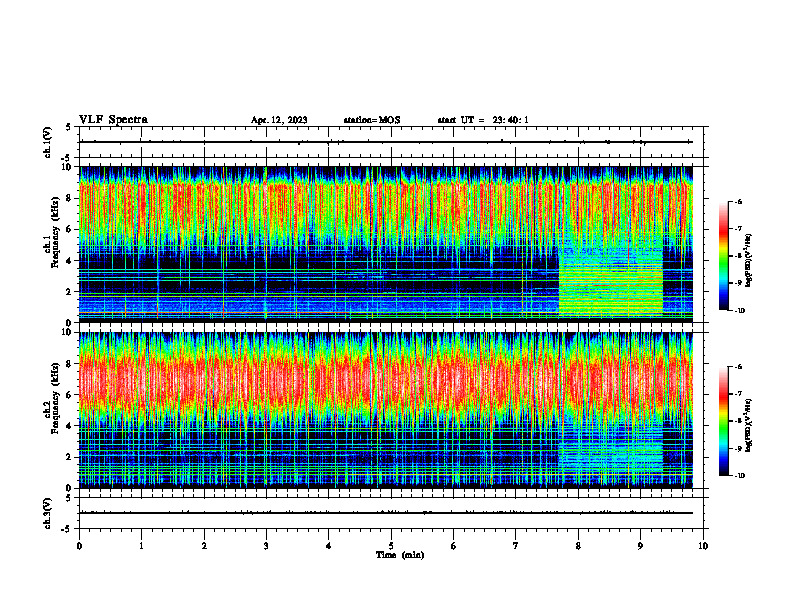This screenshot has height=612, width=792.
Task: Click the ch.2 spectrogram color bar
Action: [723, 421]
